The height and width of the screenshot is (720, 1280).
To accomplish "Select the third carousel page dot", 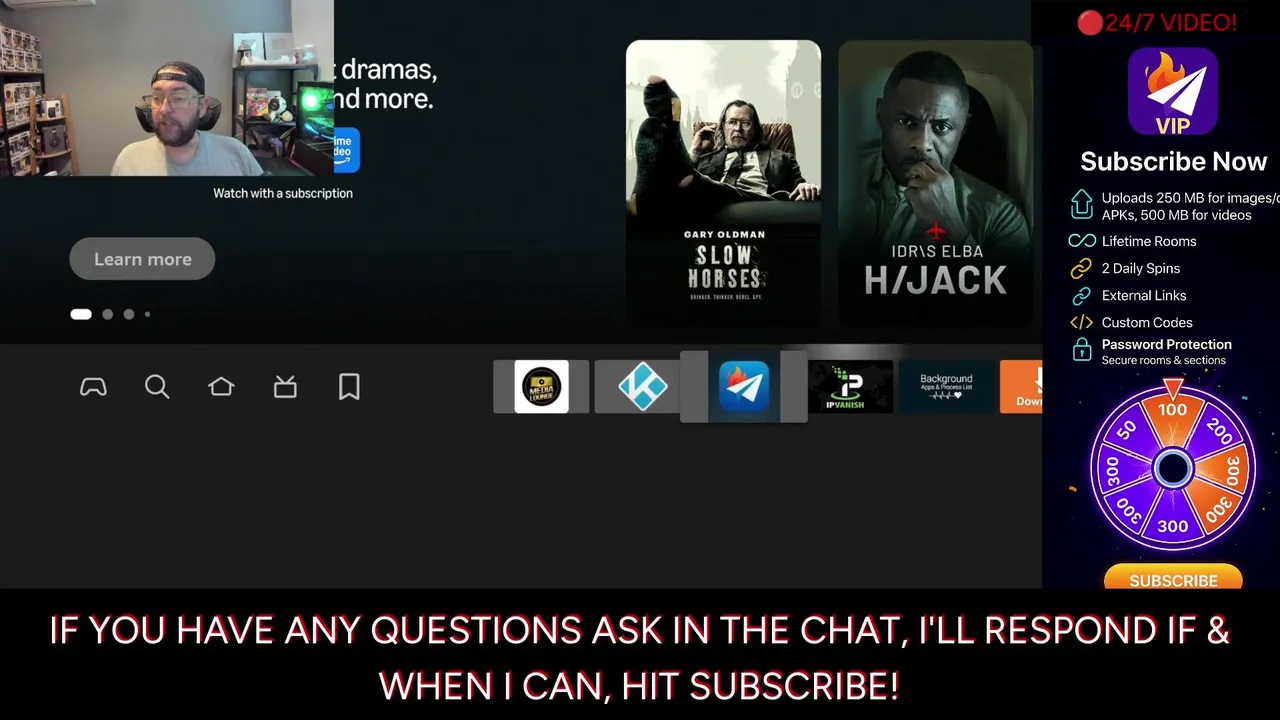I will [x=128, y=314].
